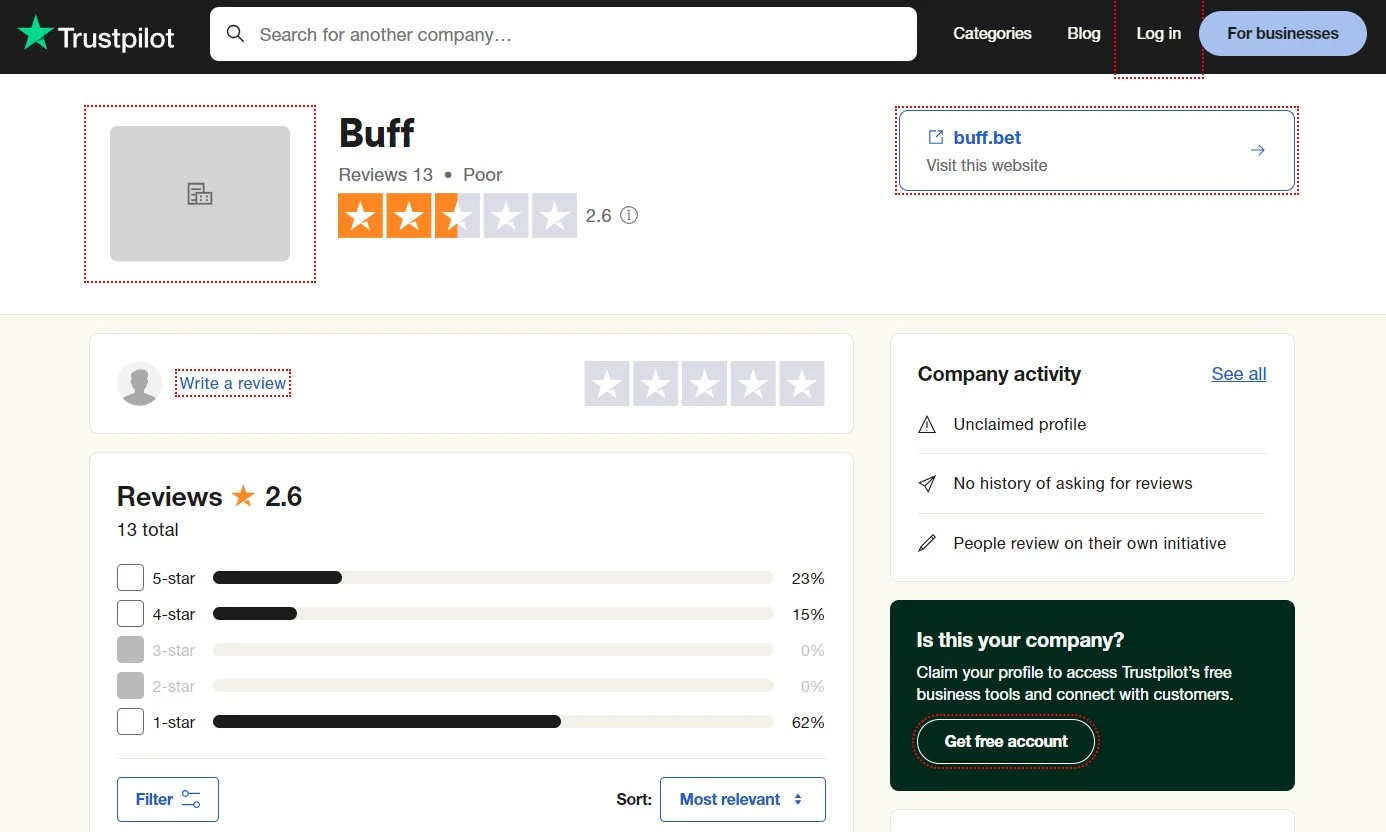Click the megaphone icon near No history of asking
The height and width of the screenshot is (832, 1386).
click(x=926, y=483)
